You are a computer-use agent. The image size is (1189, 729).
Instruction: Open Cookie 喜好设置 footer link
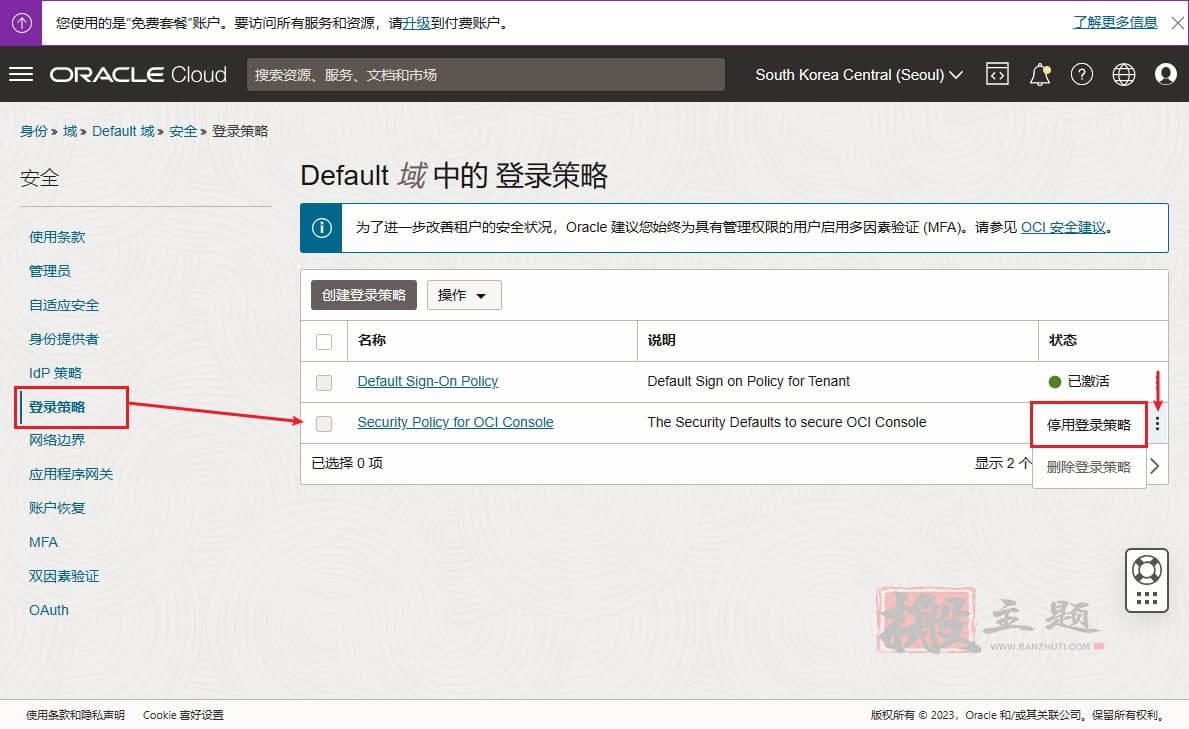pos(184,715)
